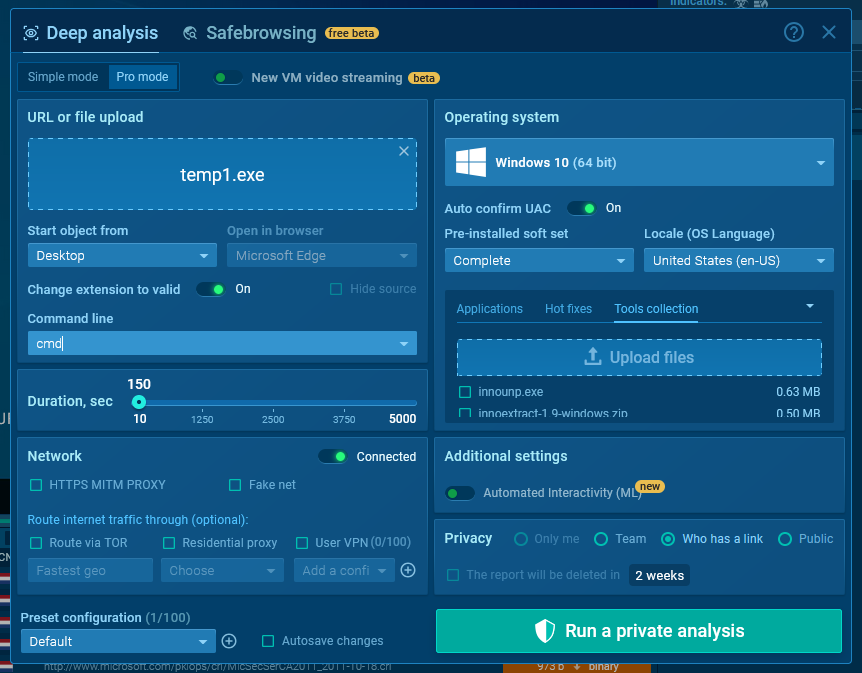
Task: Select the Public privacy option
Action: tap(785, 539)
